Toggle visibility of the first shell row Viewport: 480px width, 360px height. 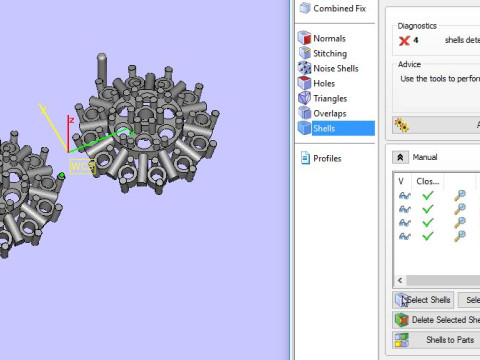pos(405,196)
